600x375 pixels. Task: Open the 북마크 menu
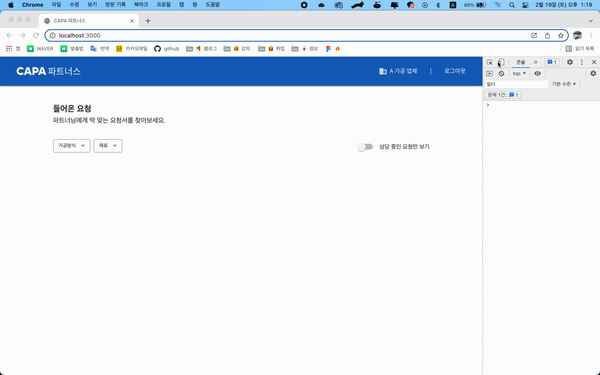coord(141,5)
